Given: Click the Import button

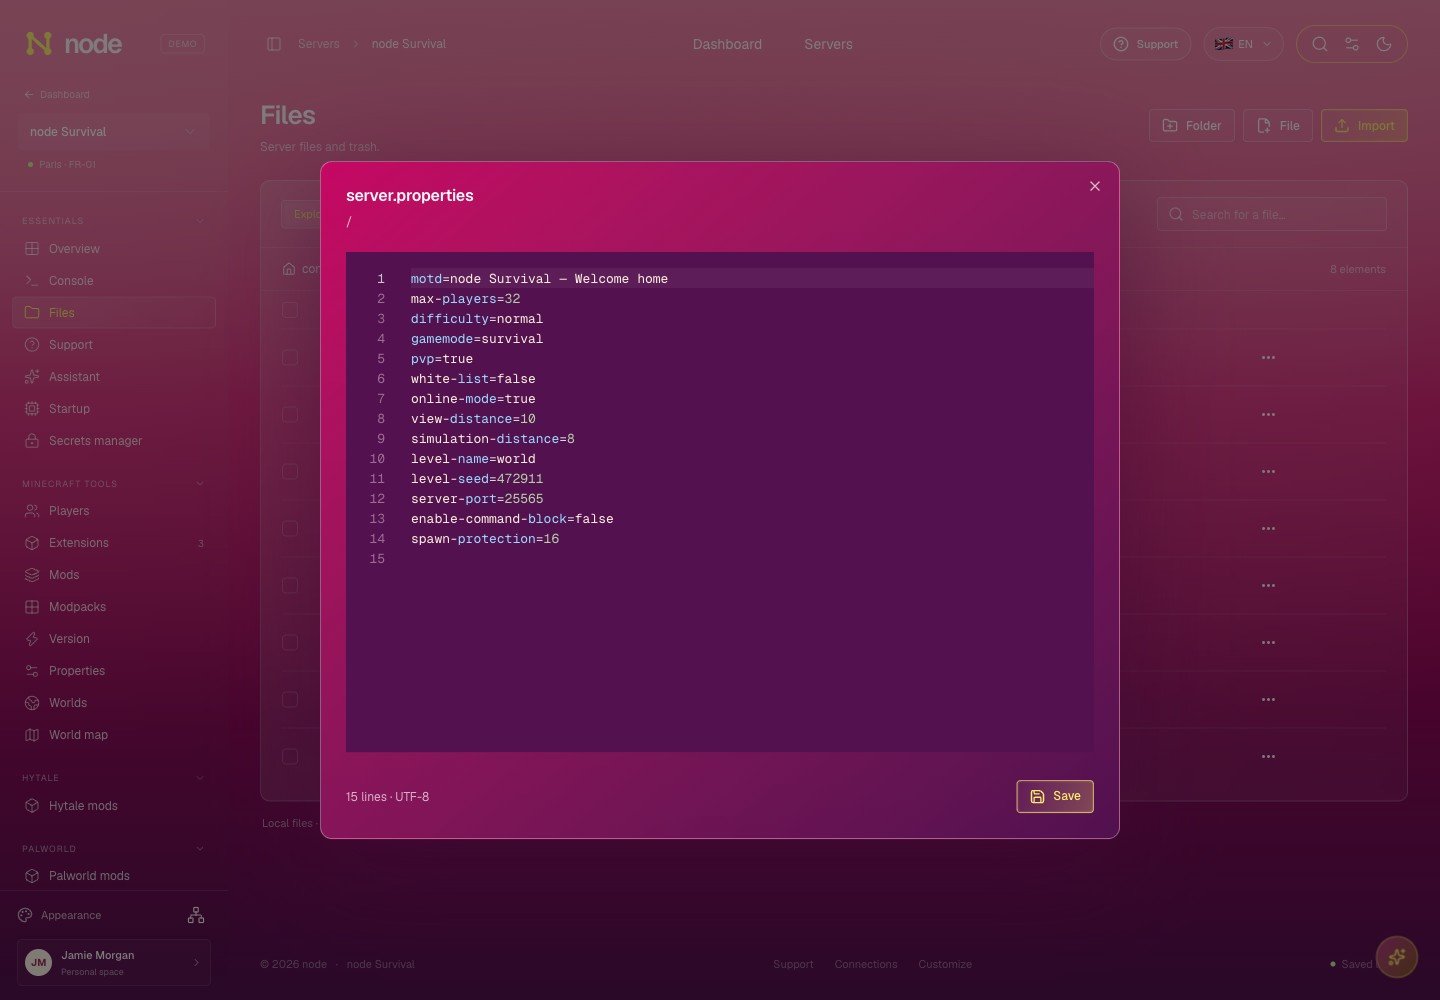Looking at the screenshot, I should 1364,126.
